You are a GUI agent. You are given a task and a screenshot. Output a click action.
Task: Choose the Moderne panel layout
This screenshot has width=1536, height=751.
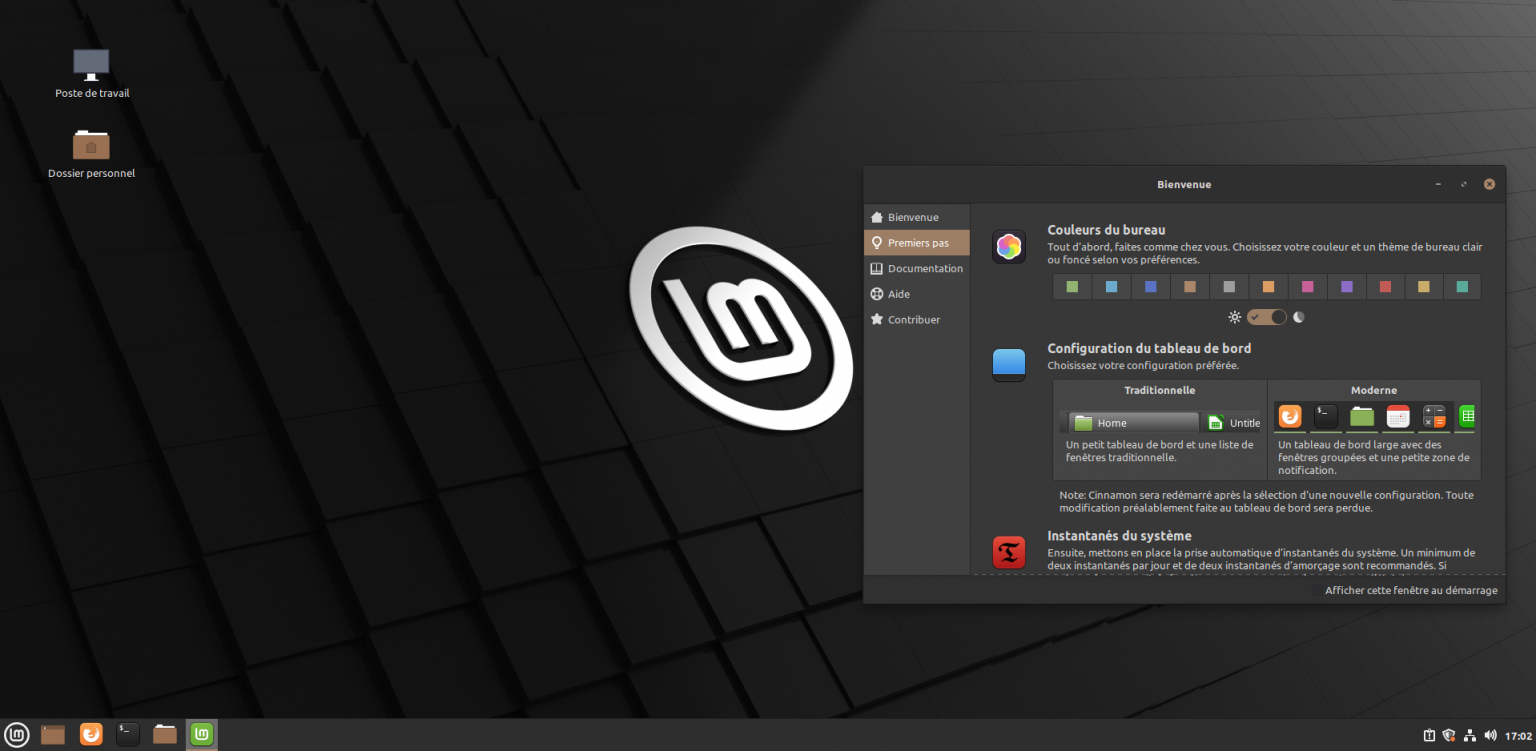1374,430
